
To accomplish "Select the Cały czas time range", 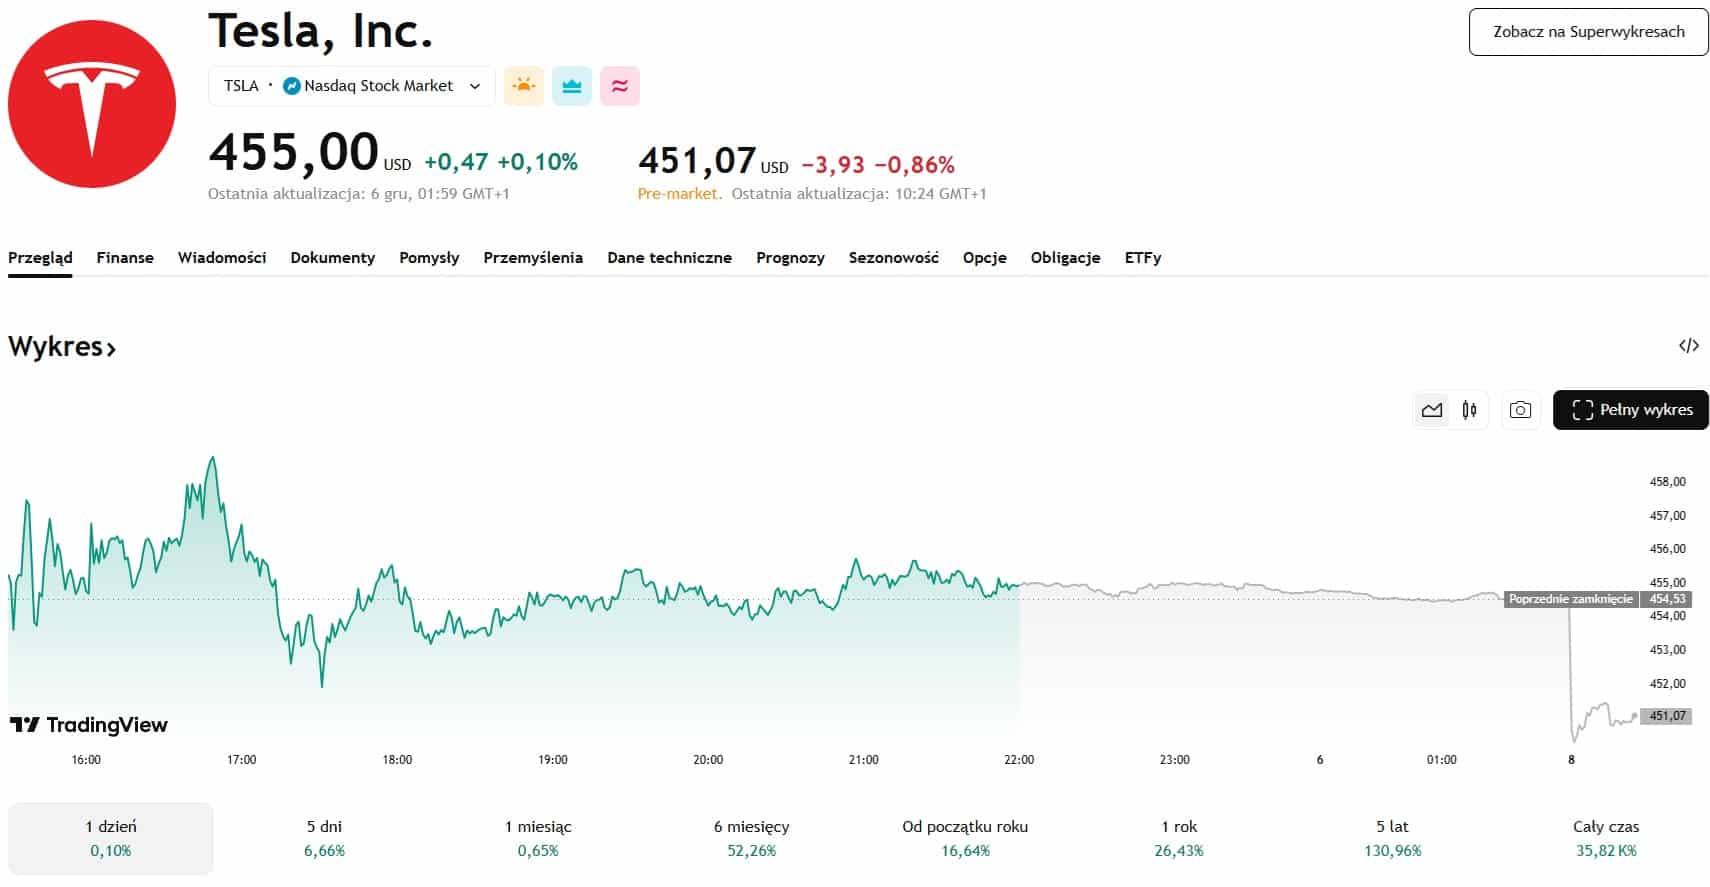I will [x=1605, y=838].
